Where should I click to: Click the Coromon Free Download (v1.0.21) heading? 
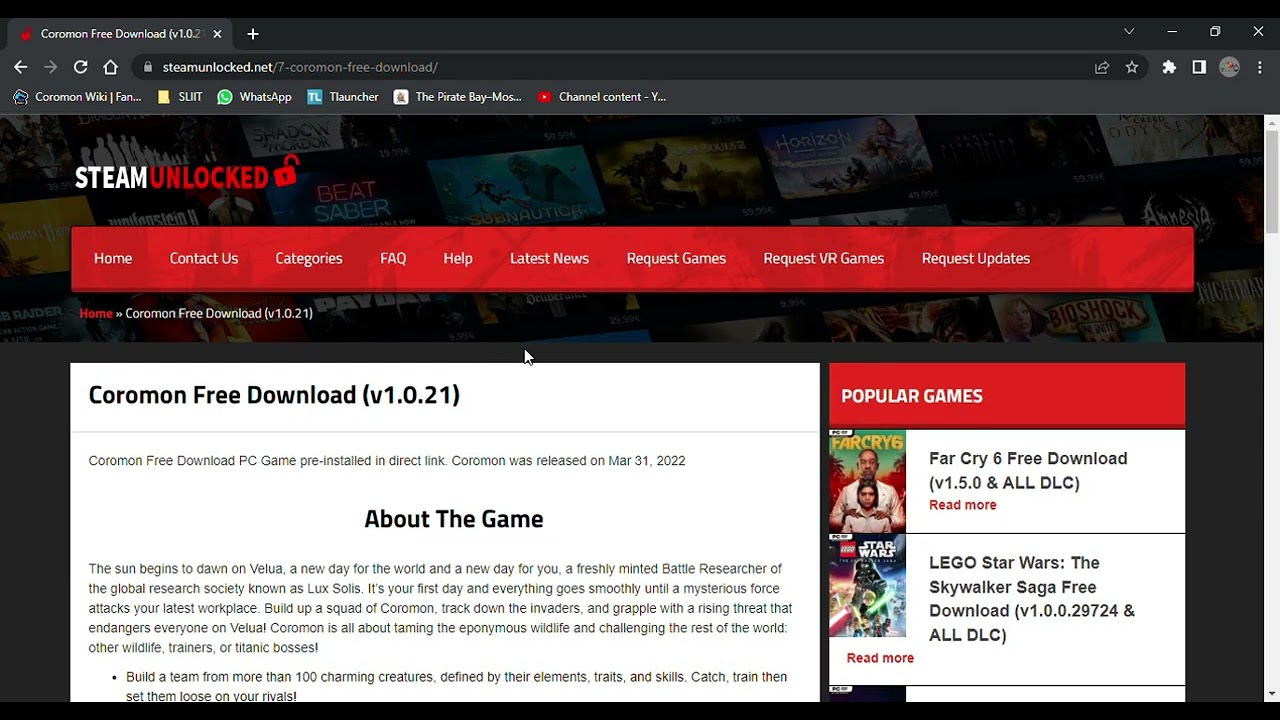tap(274, 395)
